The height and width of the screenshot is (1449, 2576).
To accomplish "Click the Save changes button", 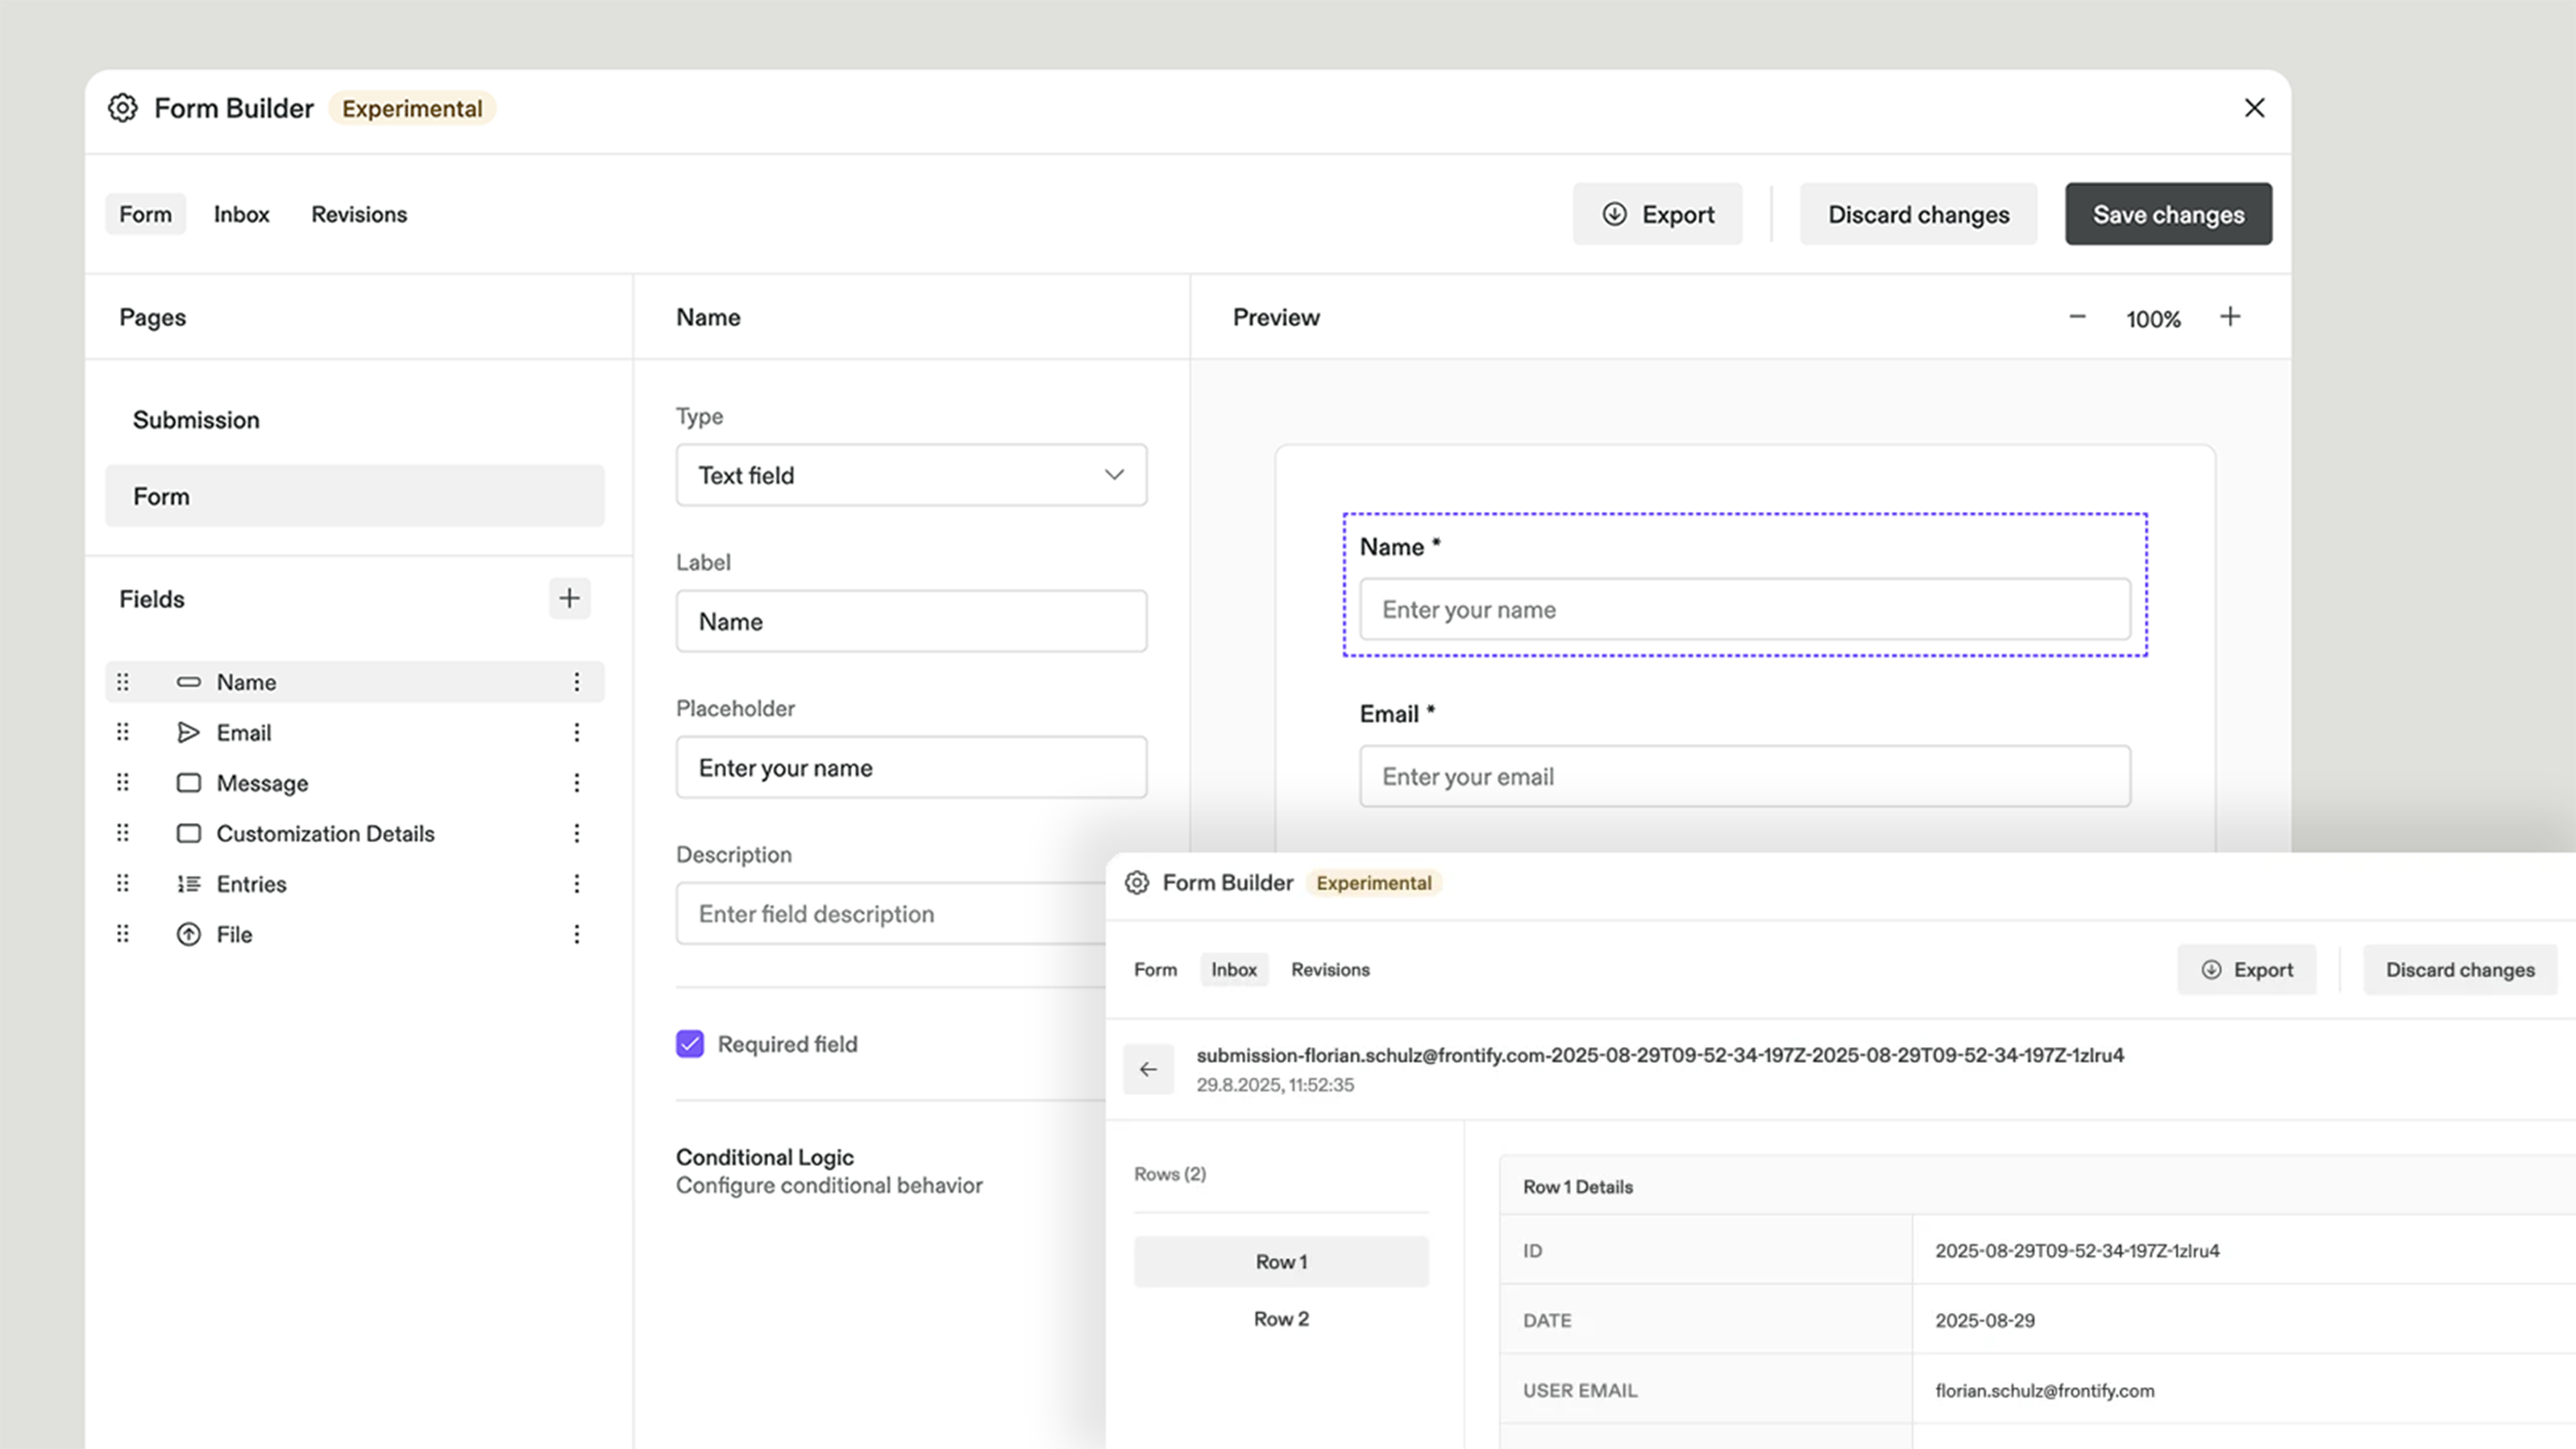I will [2168, 214].
